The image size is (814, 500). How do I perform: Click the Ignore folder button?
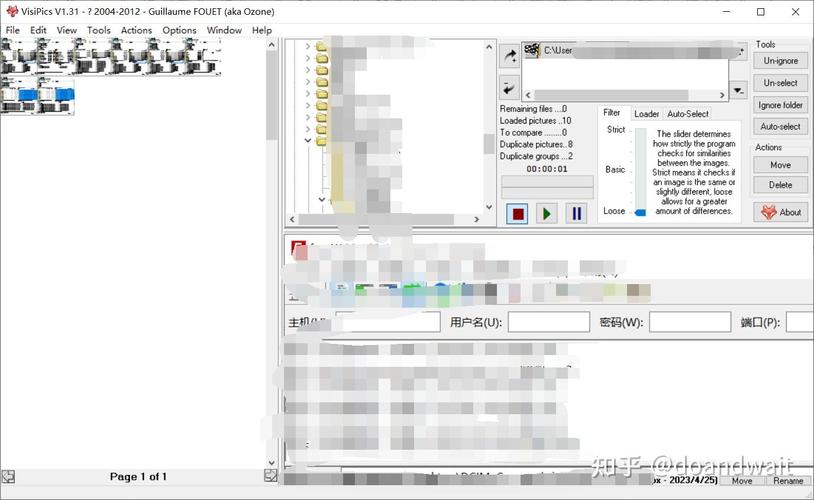pos(780,105)
